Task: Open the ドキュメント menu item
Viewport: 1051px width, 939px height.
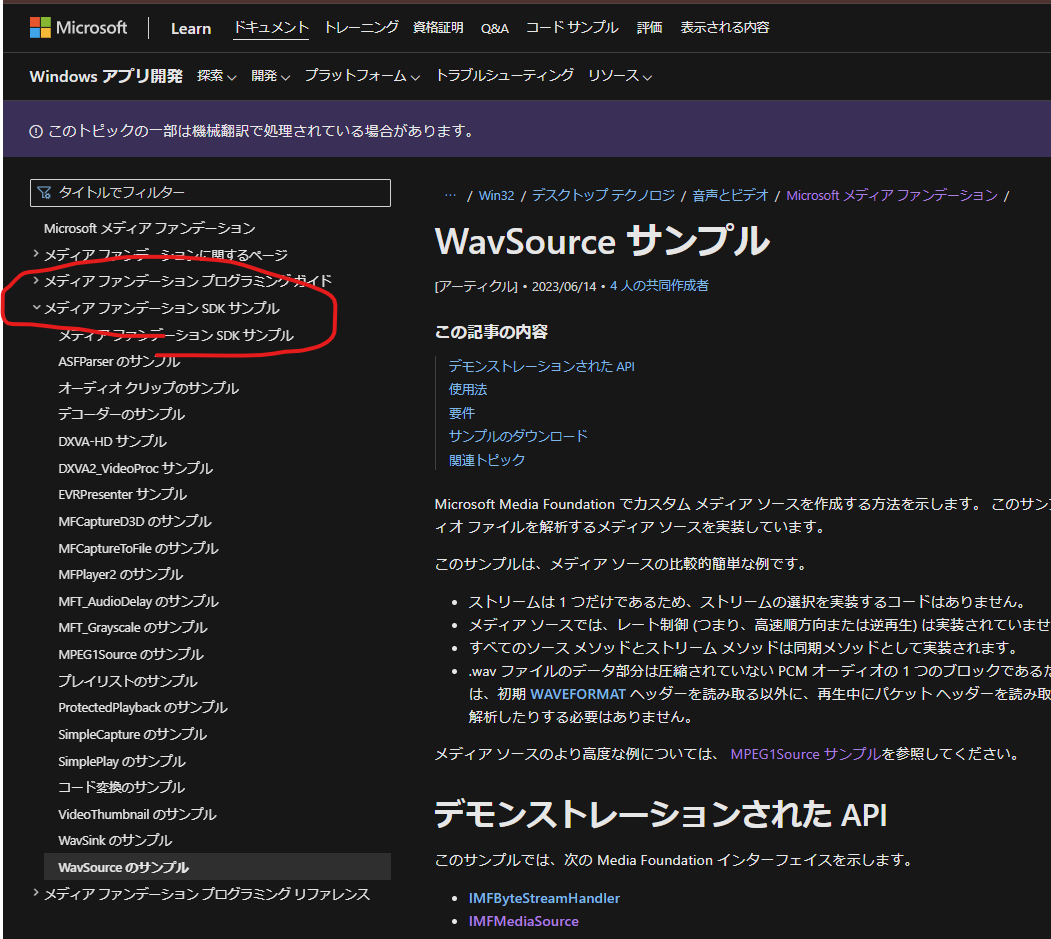Action: [x=271, y=27]
